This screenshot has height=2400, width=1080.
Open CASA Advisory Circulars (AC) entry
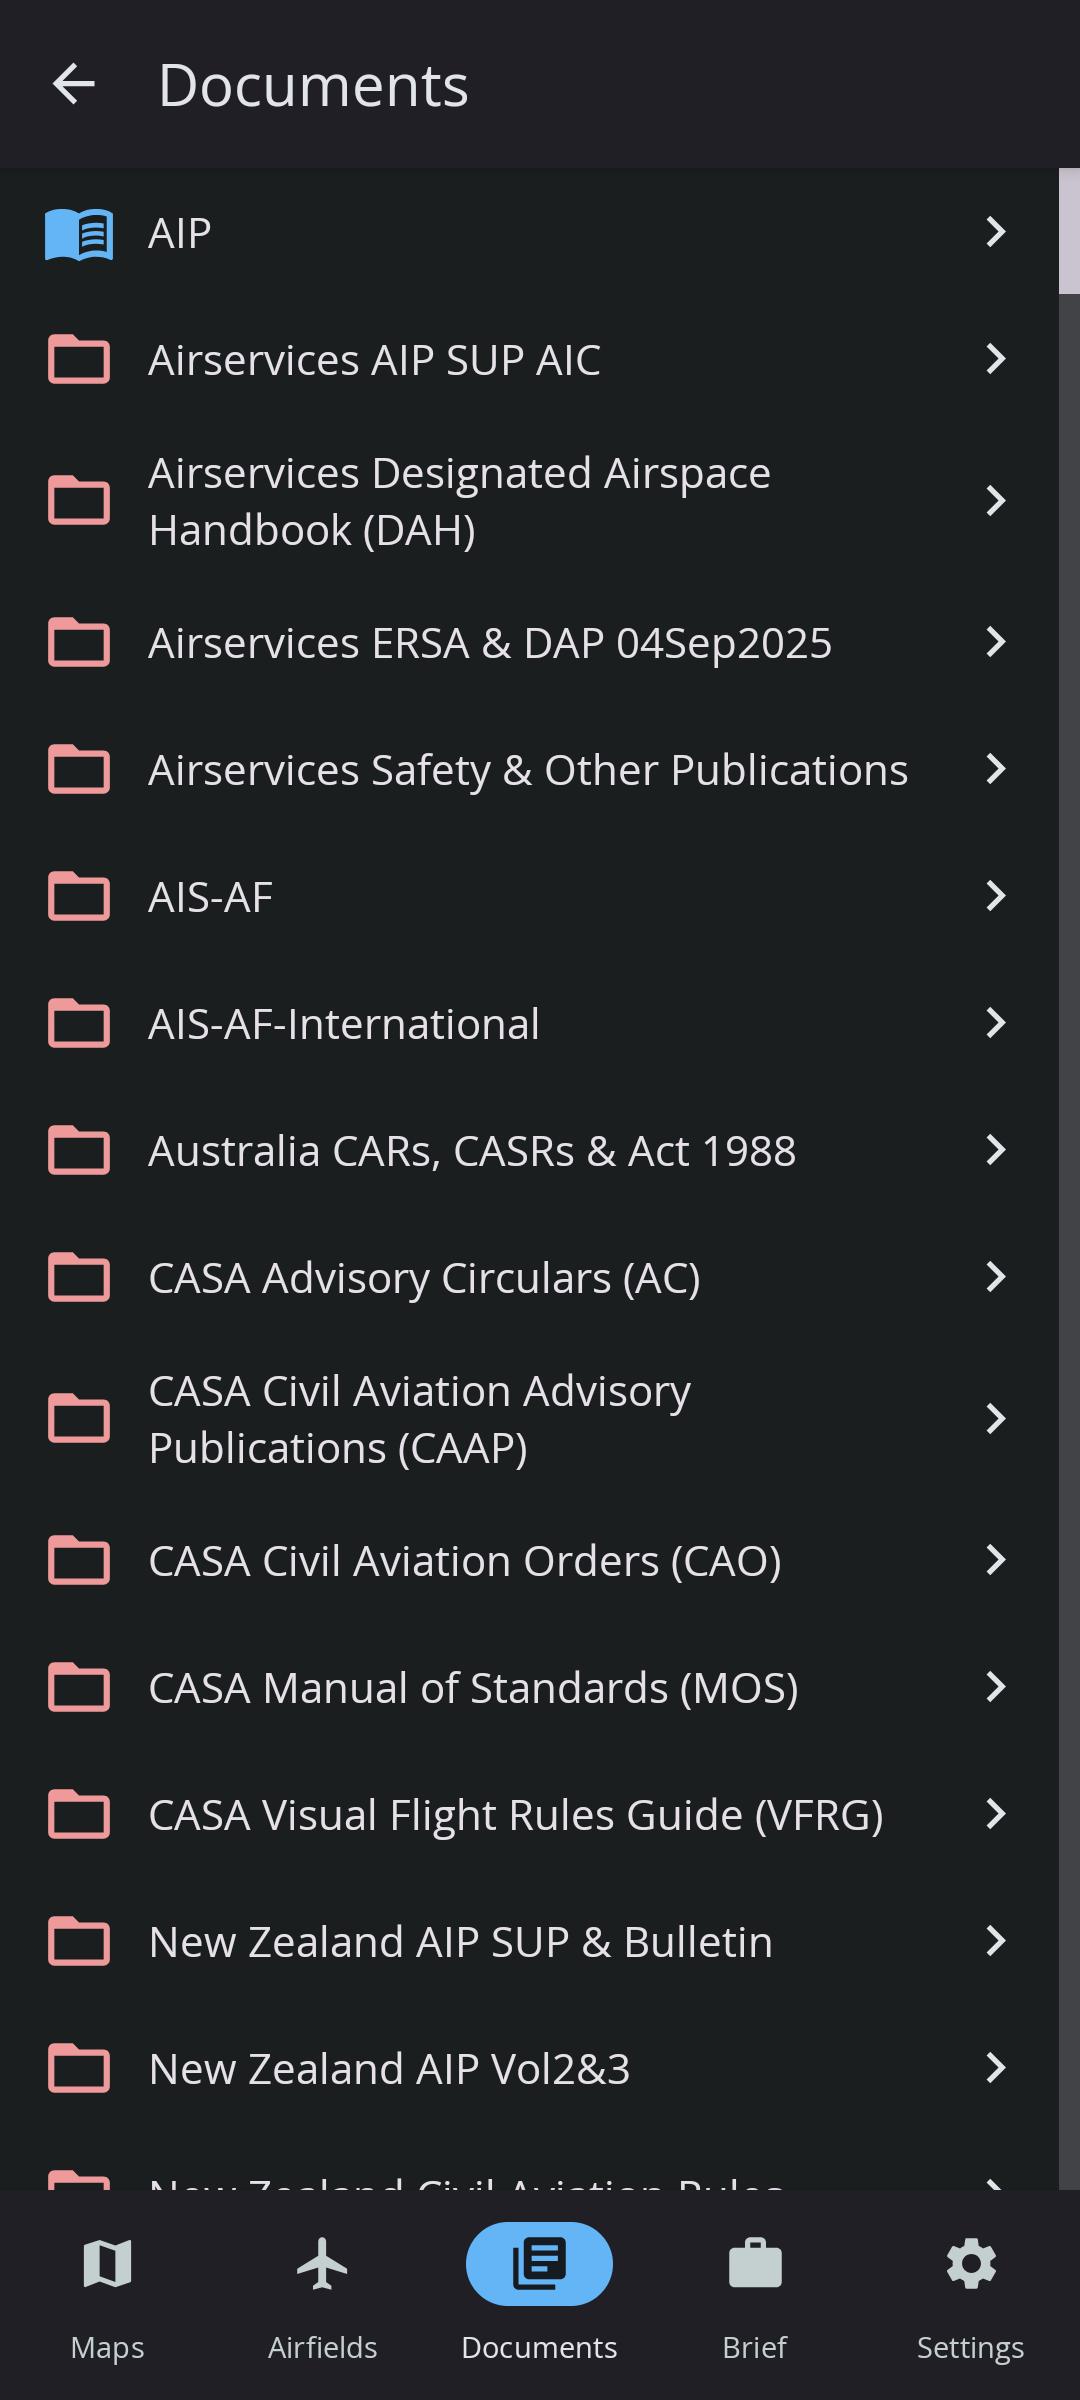click(424, 1278)
